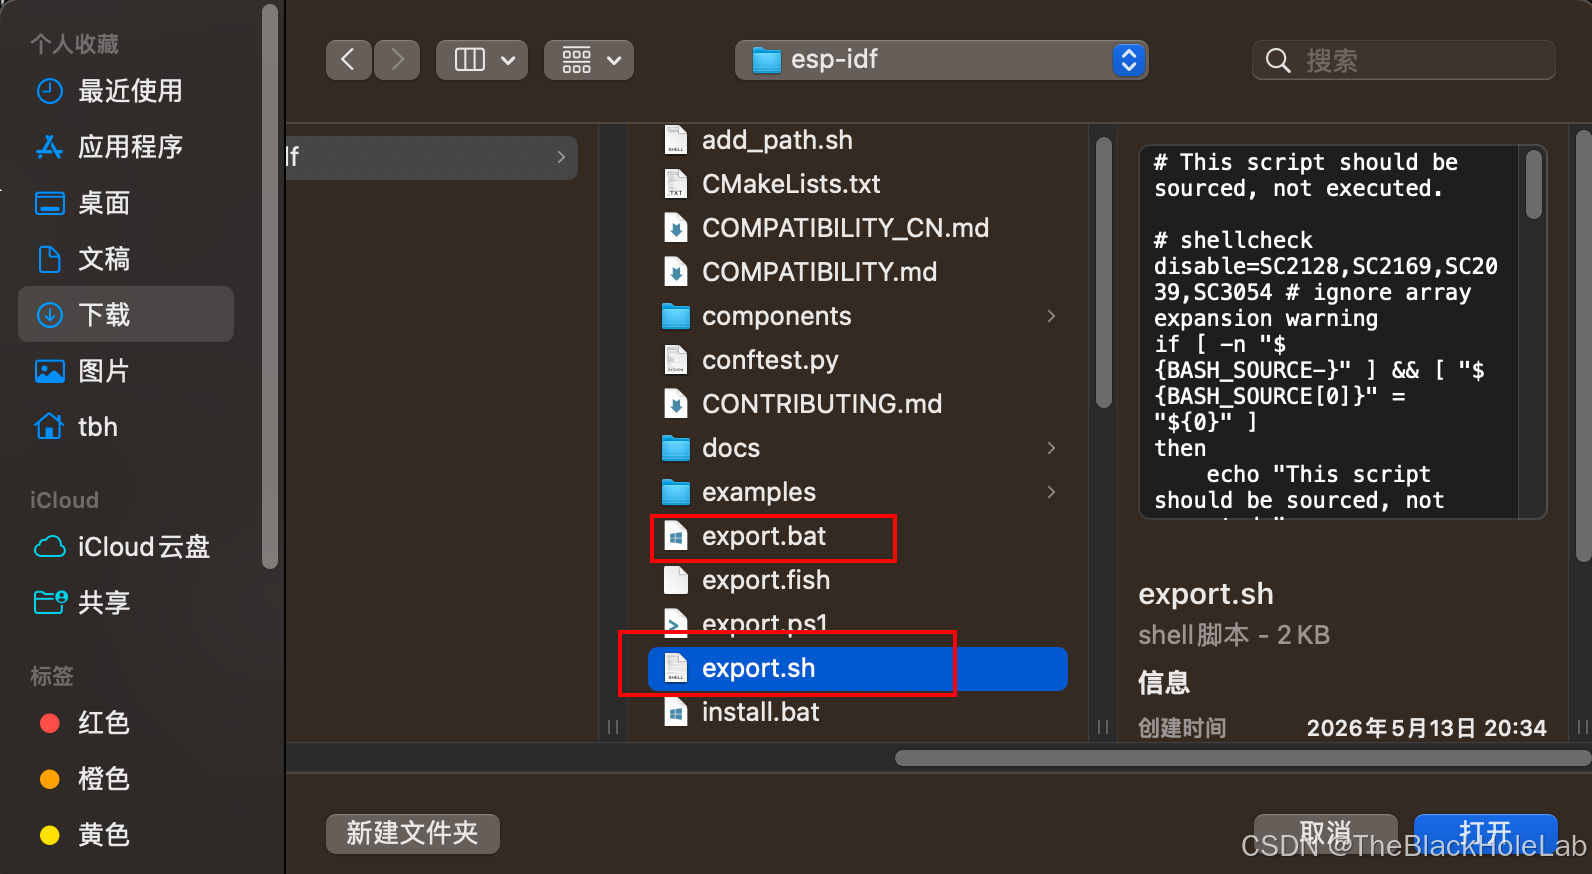
Task: Expand the grouping options chevron
Action: (x=614, y=60)
